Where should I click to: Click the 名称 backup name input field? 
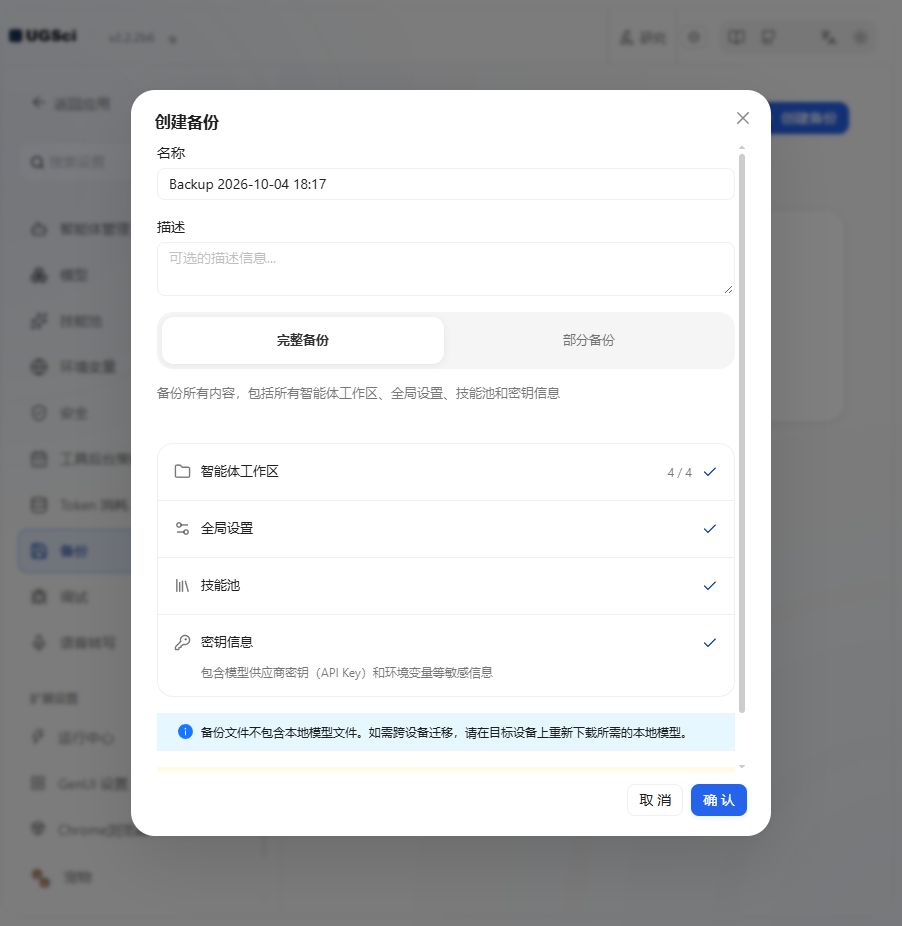coord(445,184)
